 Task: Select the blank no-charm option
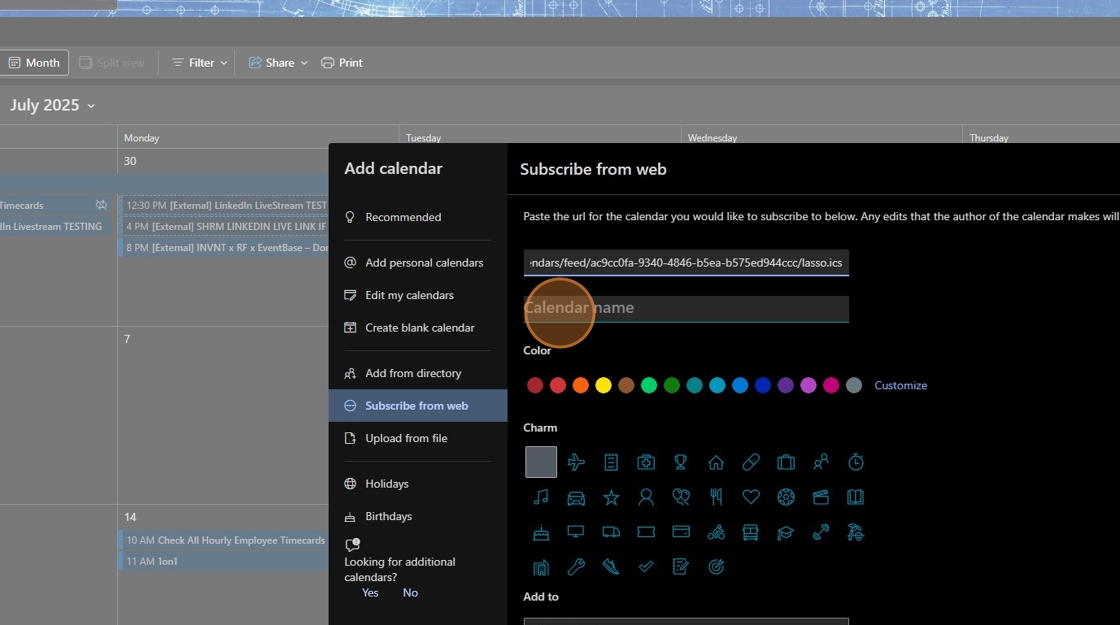pyautogui.click(x=541, y=462)
